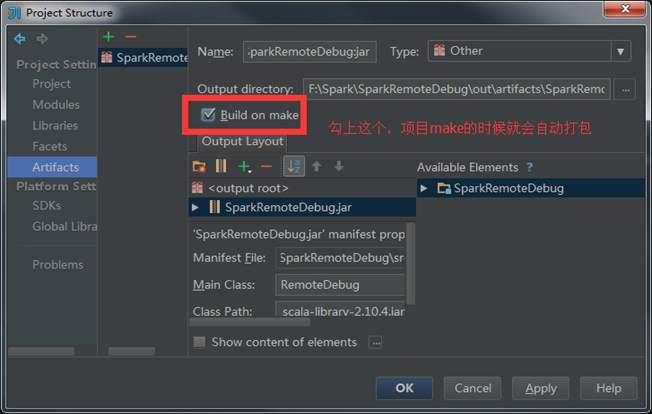Add a new artifact with green plus

[x=109, y=37]
